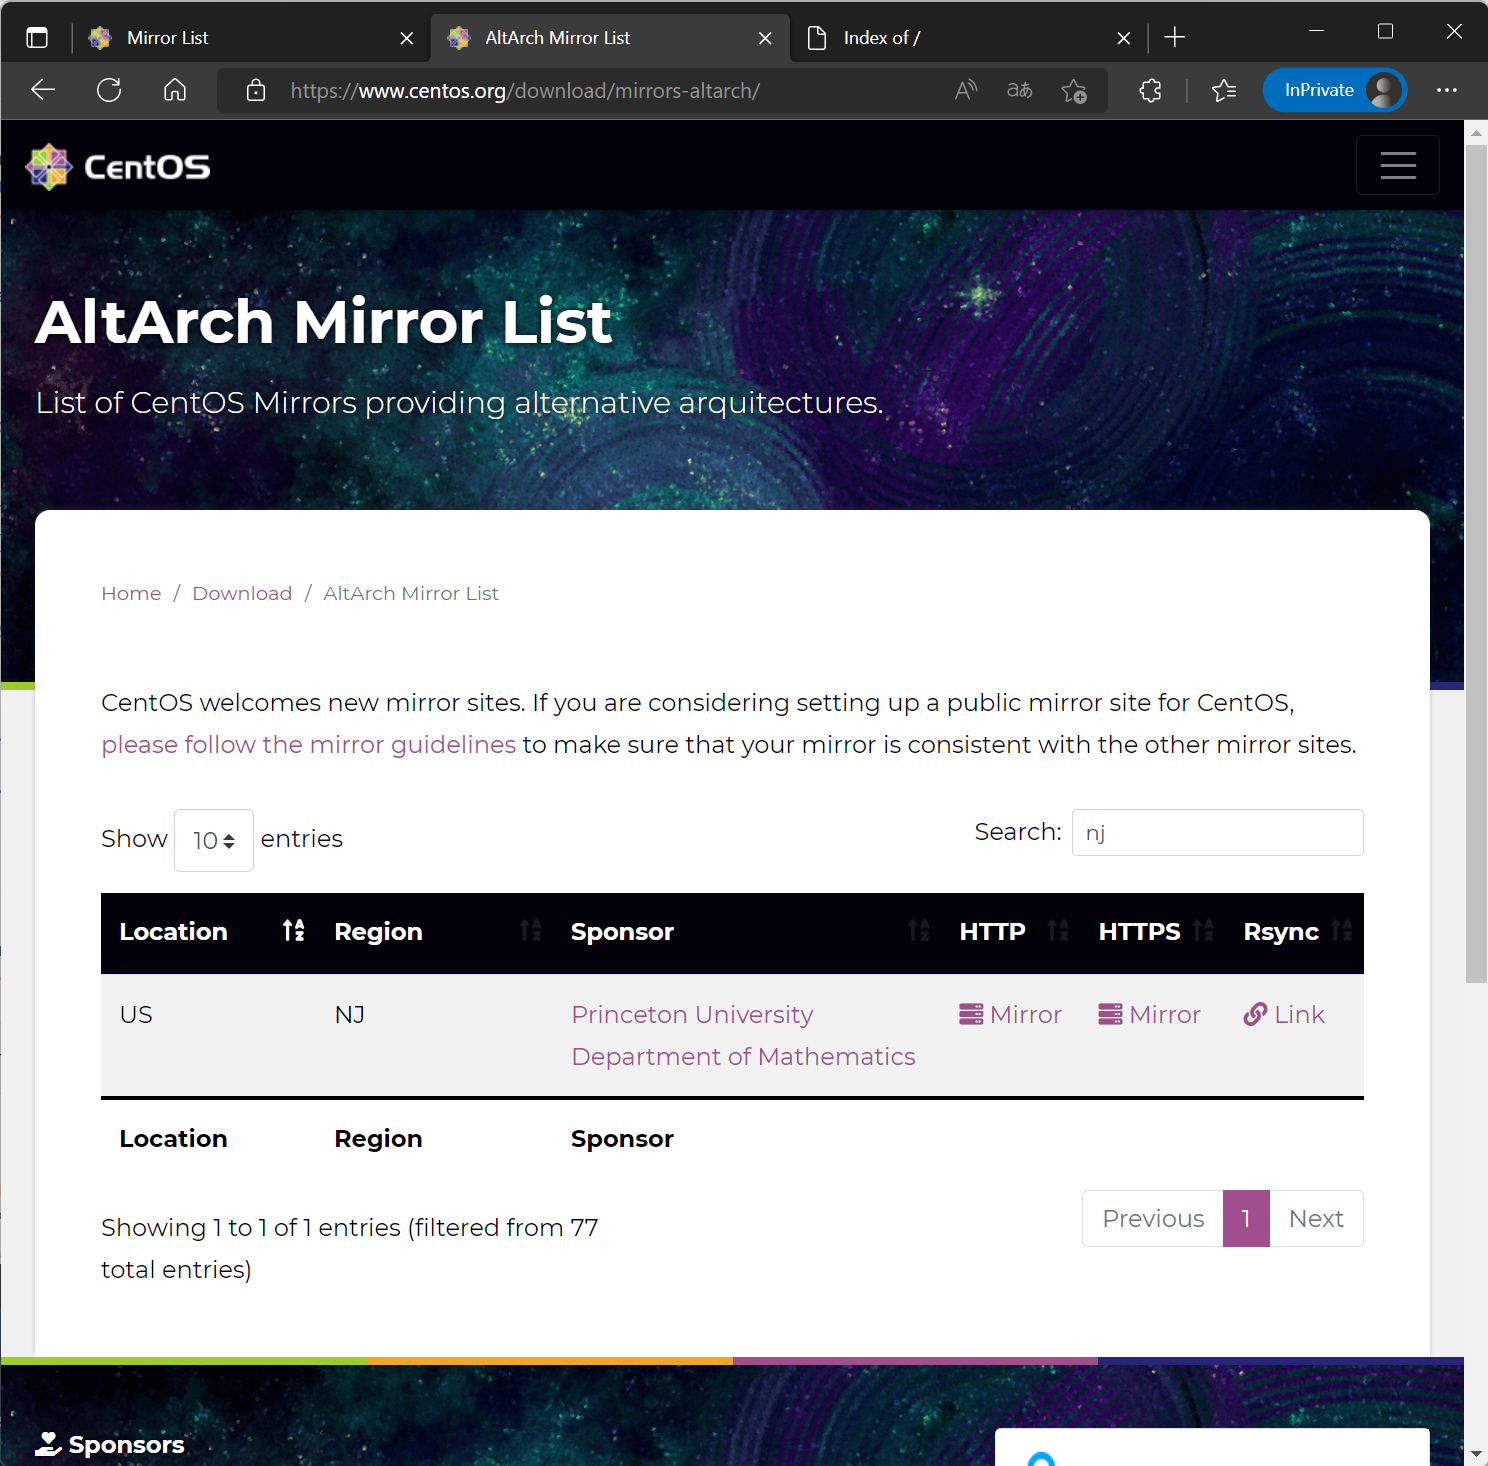Click the AltArch Mirror List breadcrumb text

pos(411,593)
